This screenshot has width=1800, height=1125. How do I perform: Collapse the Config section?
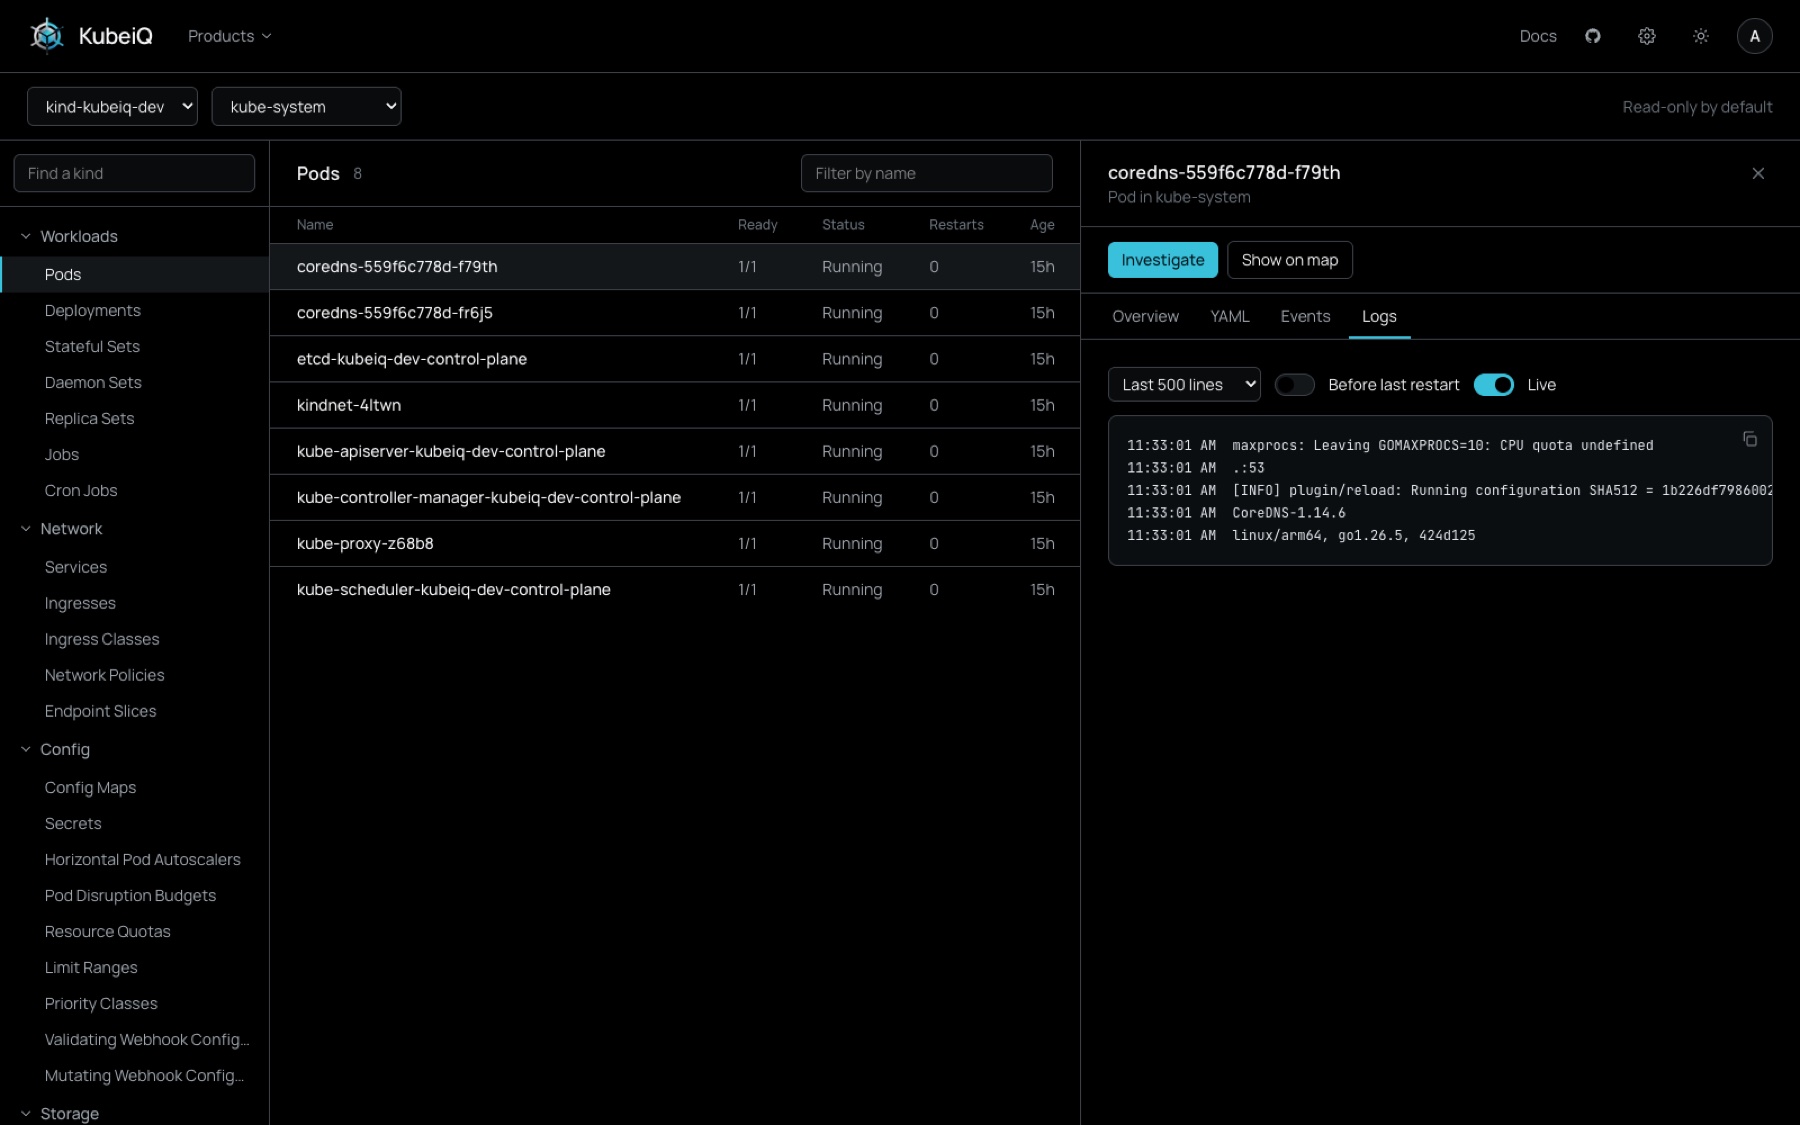[x=55, y=749]
